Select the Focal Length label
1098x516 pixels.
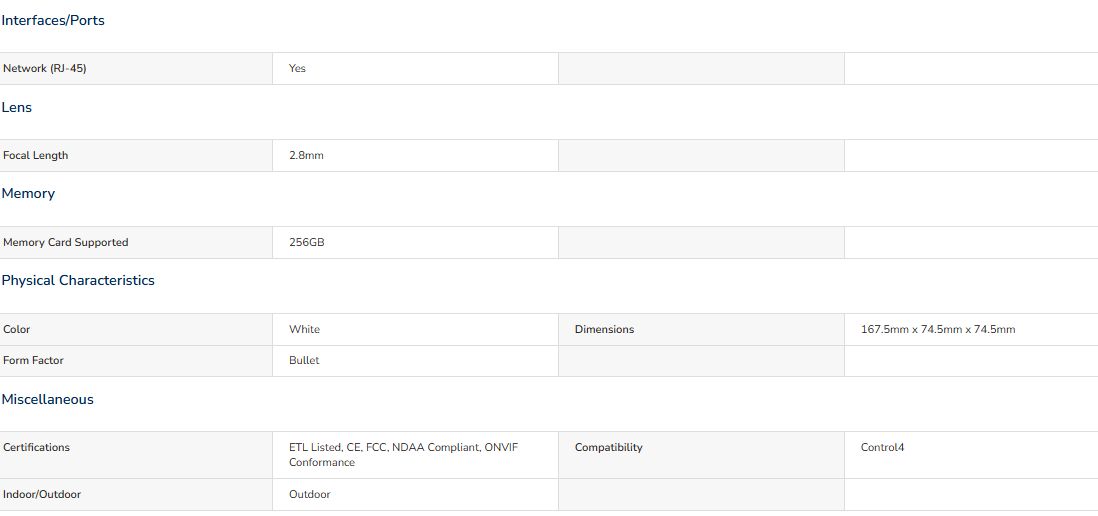pos(36,155)
